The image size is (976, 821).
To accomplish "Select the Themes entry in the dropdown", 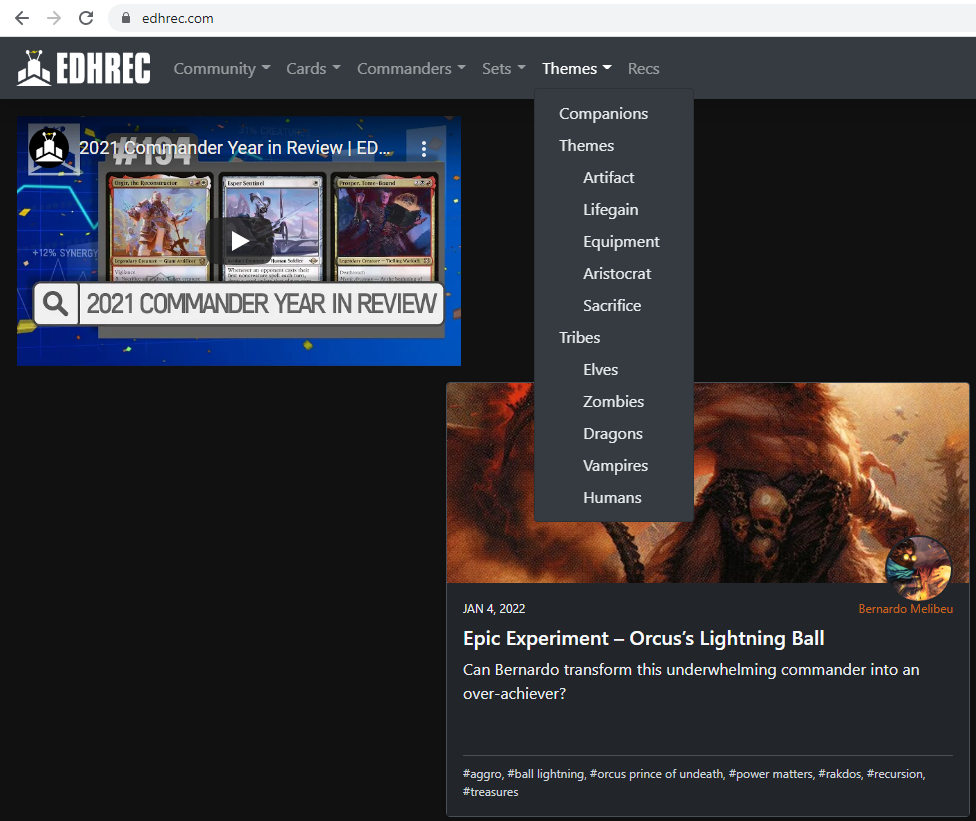I will [586, 146].
